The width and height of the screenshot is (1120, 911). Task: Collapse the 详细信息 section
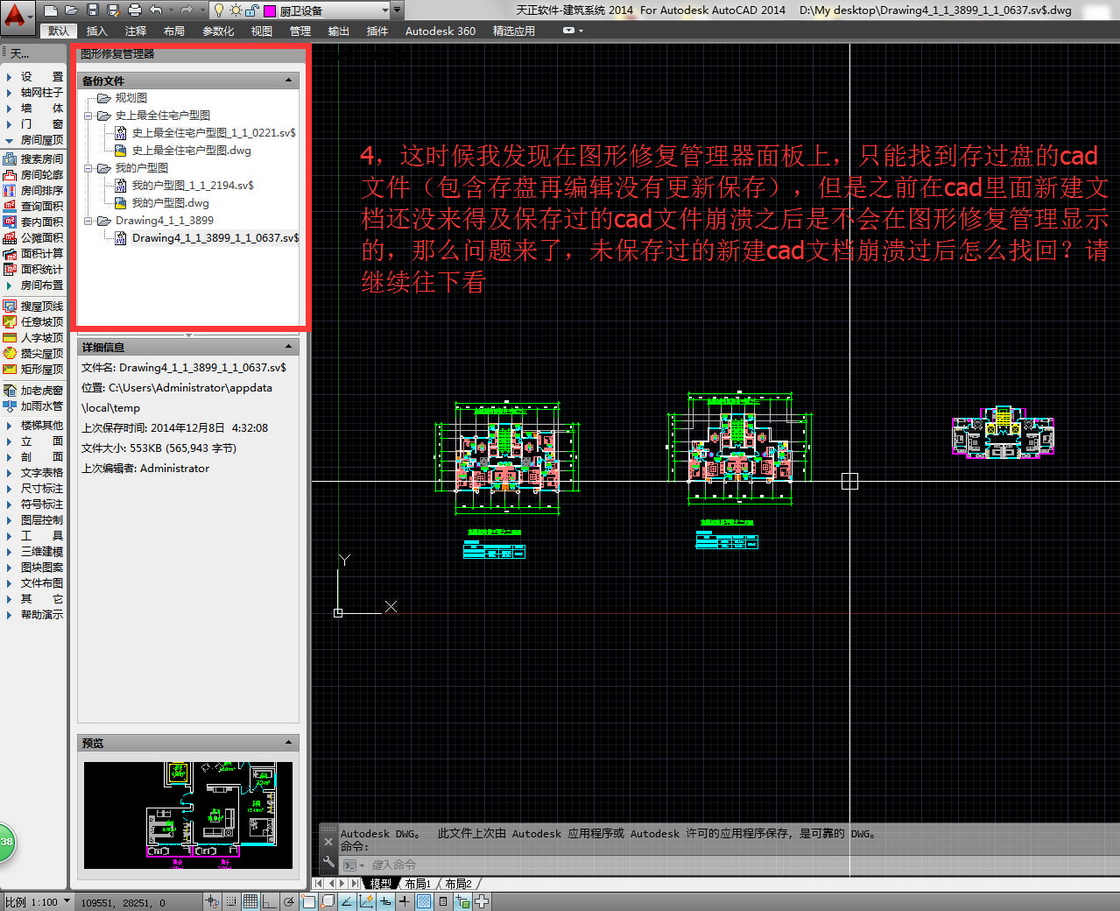[x=289, y=347]
